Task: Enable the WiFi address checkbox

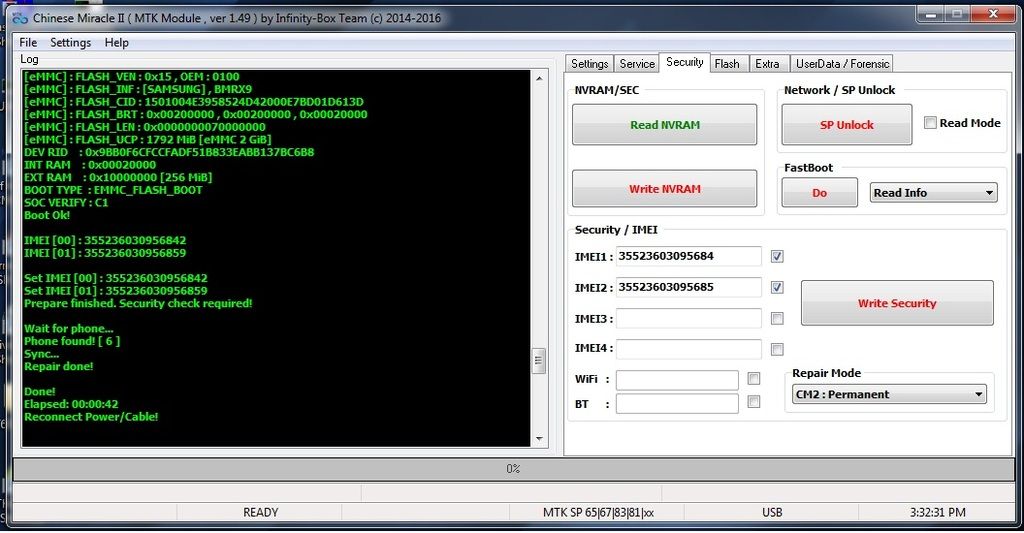Action: coord(754,379)
